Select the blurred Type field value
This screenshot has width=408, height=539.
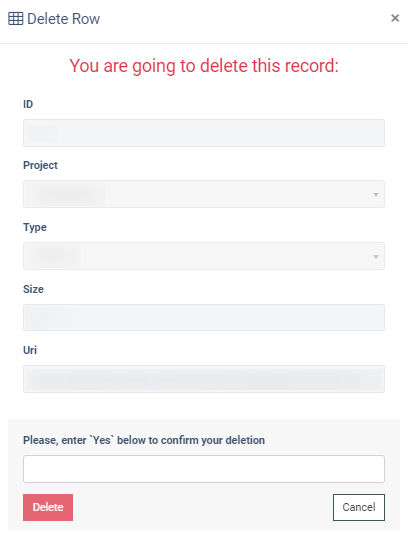[x=54, y=256]
